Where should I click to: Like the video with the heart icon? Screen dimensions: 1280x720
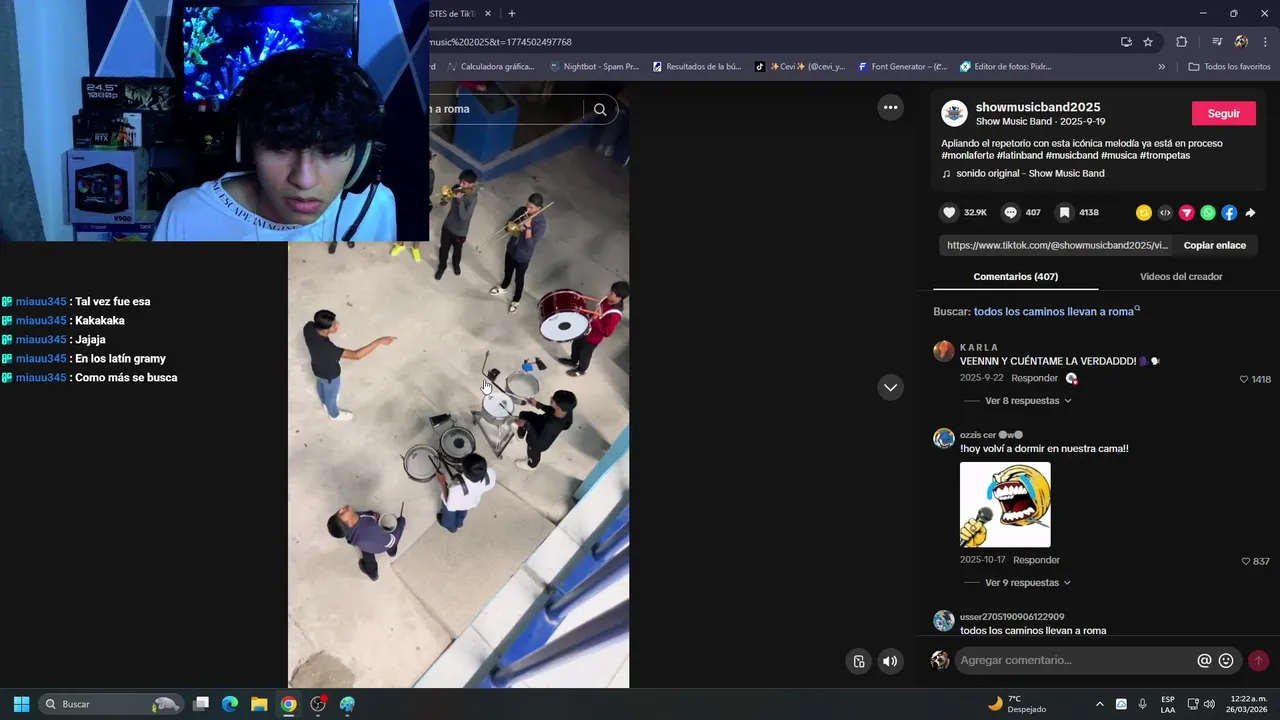coord(949,213)
